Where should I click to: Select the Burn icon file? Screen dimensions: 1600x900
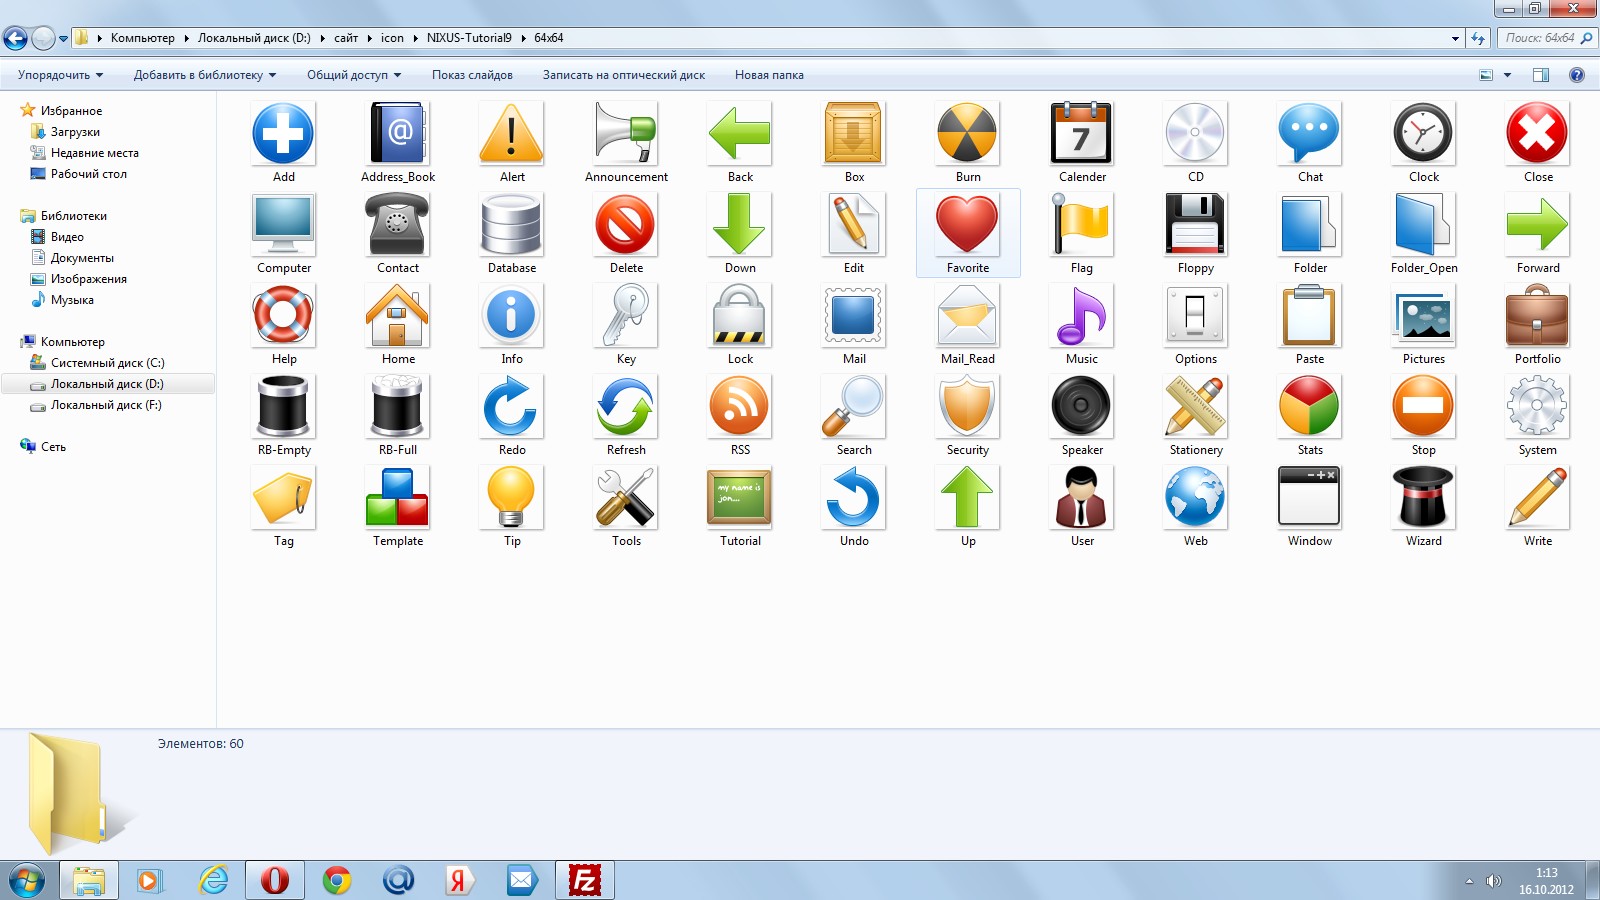tap(968, 143)
